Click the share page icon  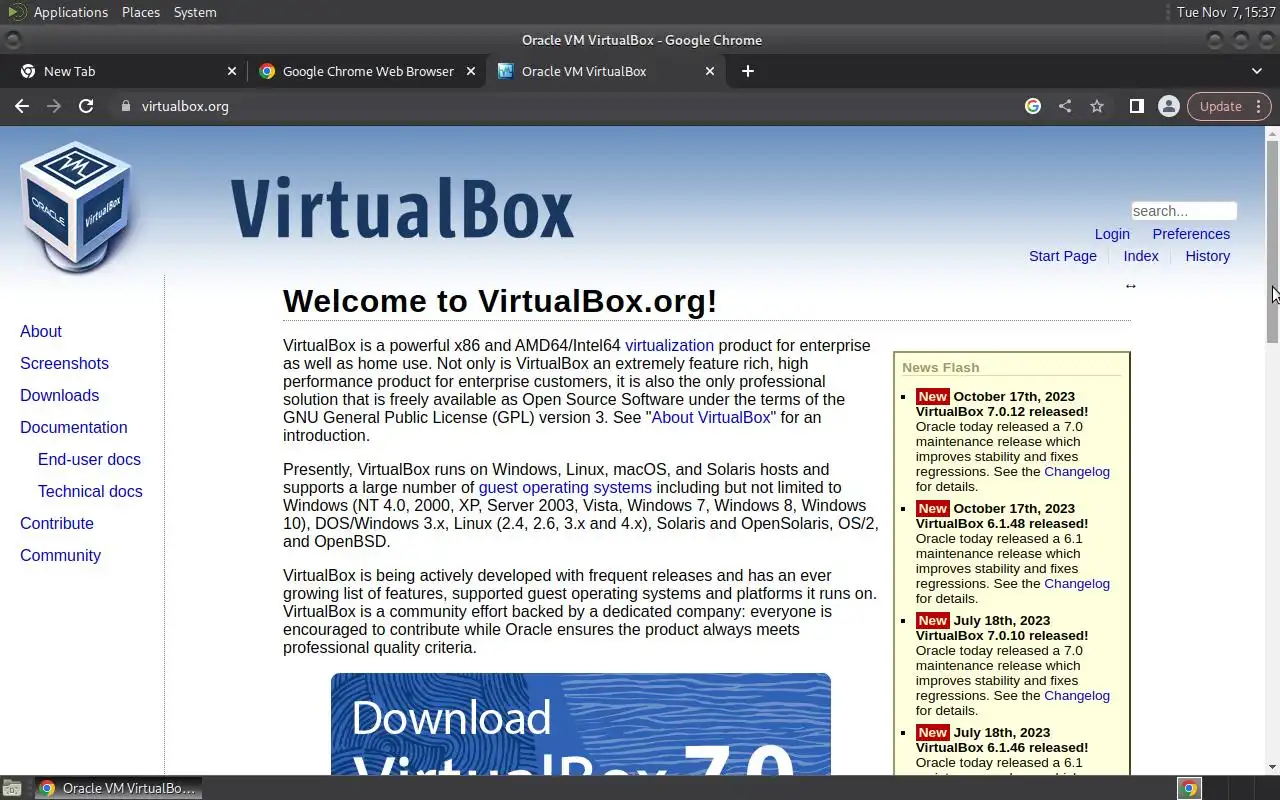(1065, 106)
